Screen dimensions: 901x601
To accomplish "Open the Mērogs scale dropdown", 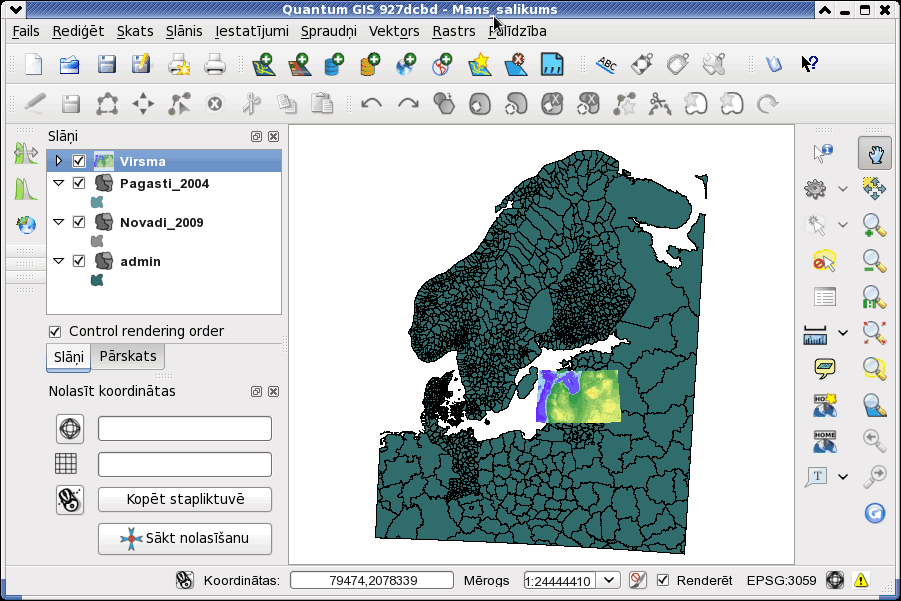I will point(609,580).
